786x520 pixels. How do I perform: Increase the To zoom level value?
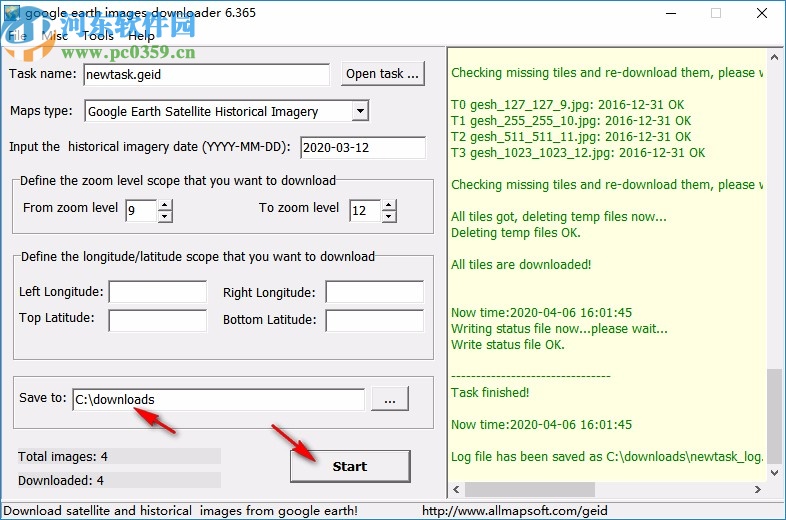(389, 205)
